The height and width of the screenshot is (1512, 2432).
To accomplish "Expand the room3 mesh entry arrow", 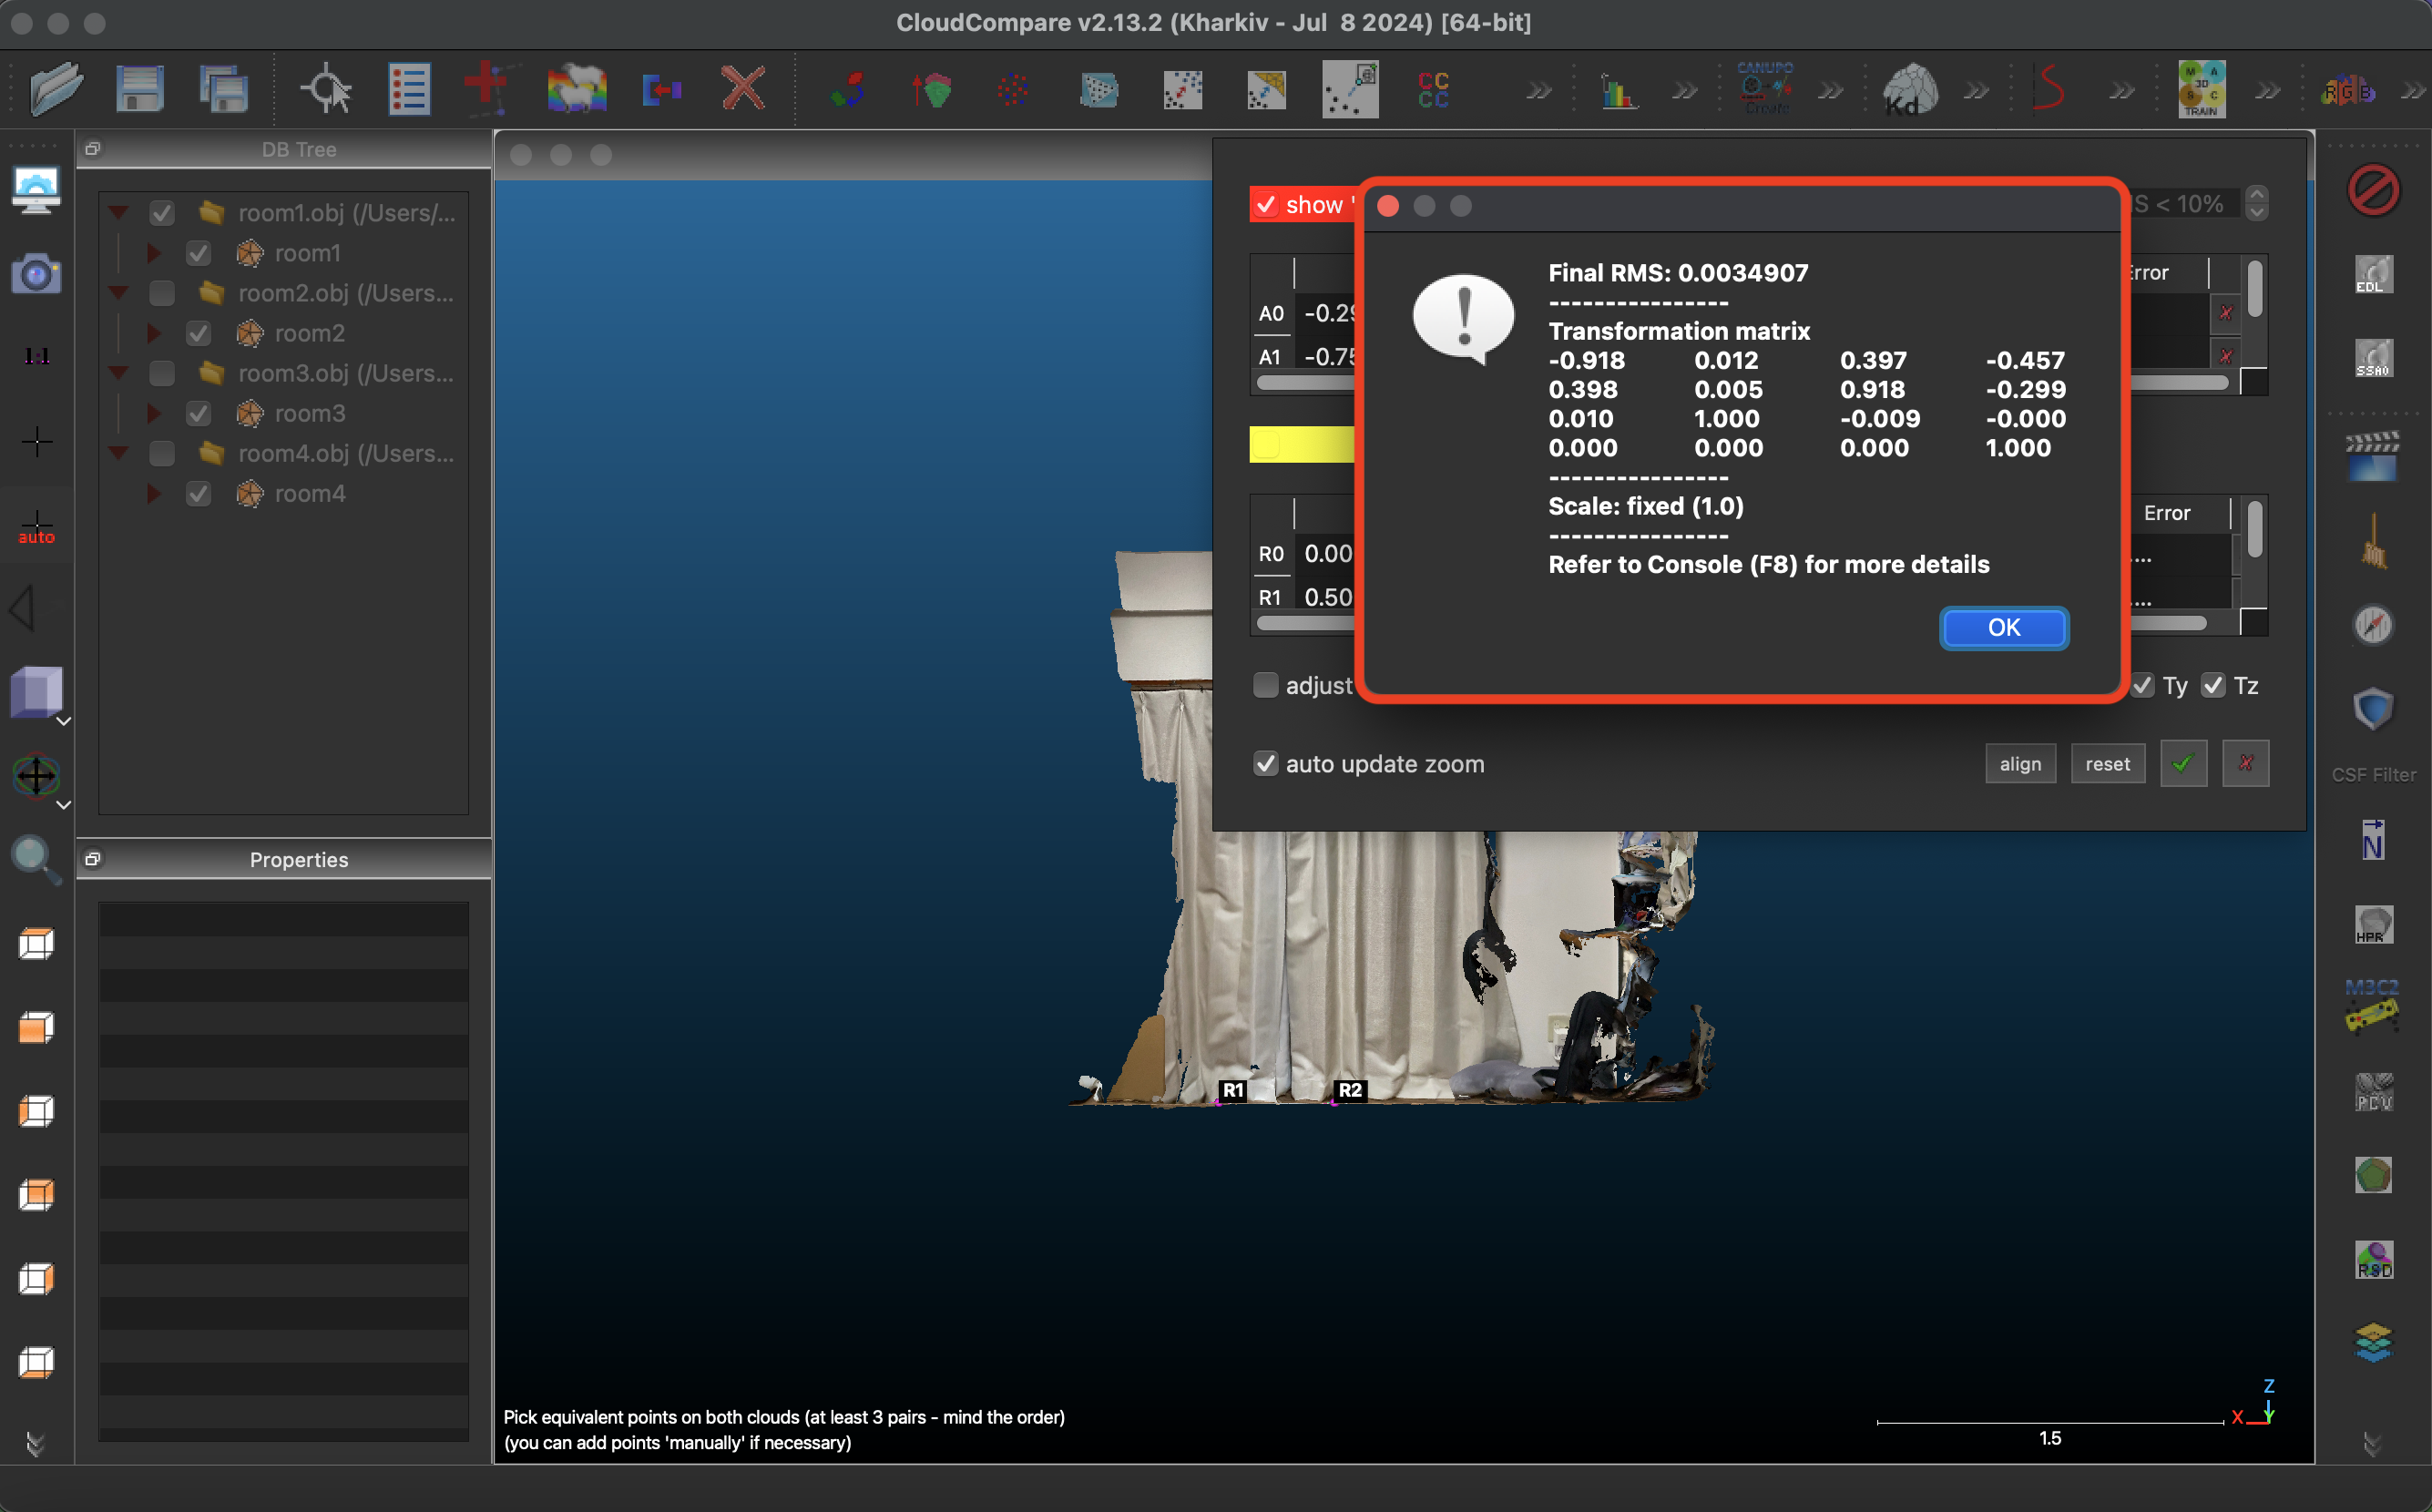I will (154, 413).
